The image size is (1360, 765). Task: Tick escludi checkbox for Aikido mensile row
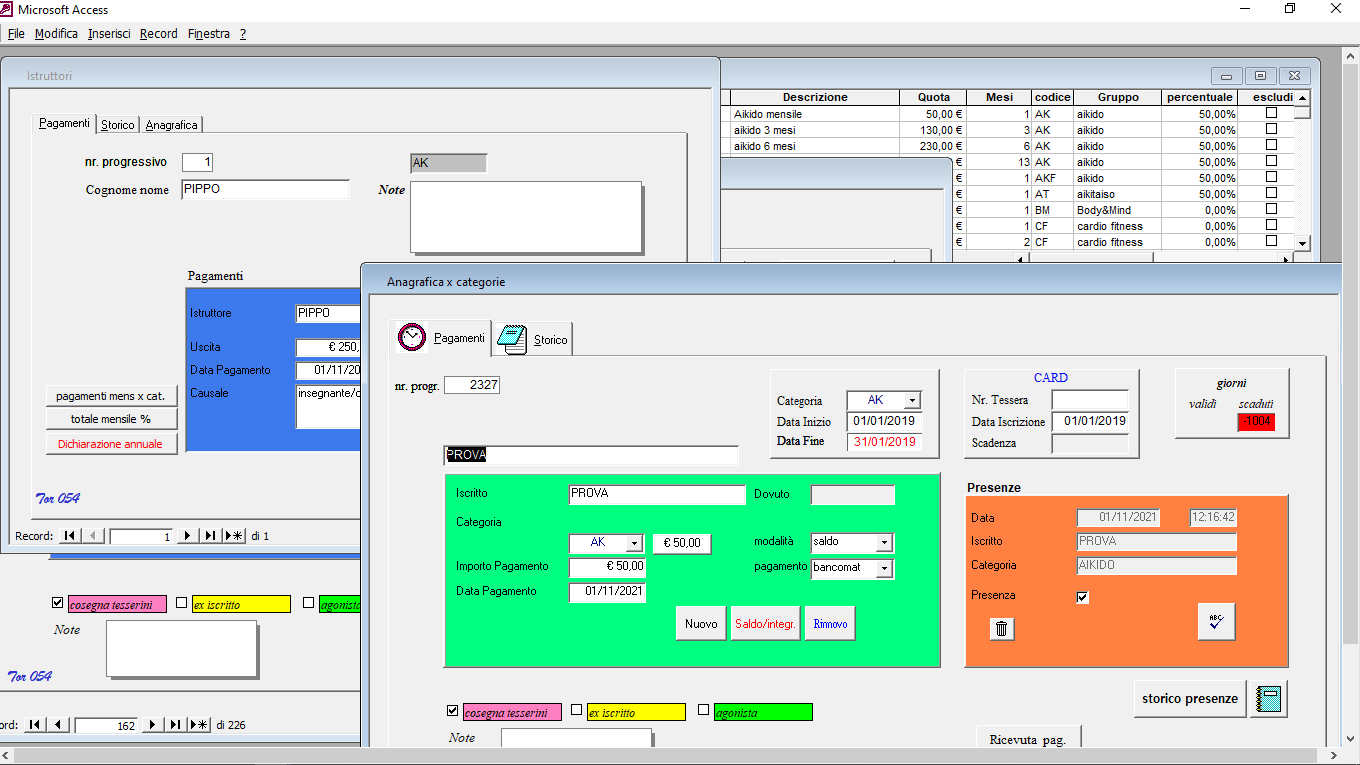tap(1271, 114)
